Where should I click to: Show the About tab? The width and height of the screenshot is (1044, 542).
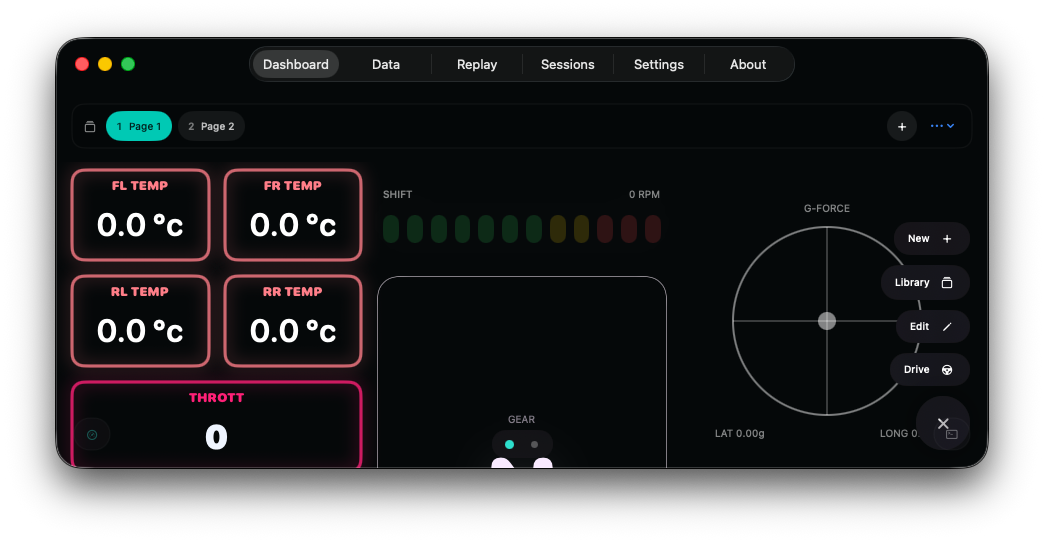748,65
